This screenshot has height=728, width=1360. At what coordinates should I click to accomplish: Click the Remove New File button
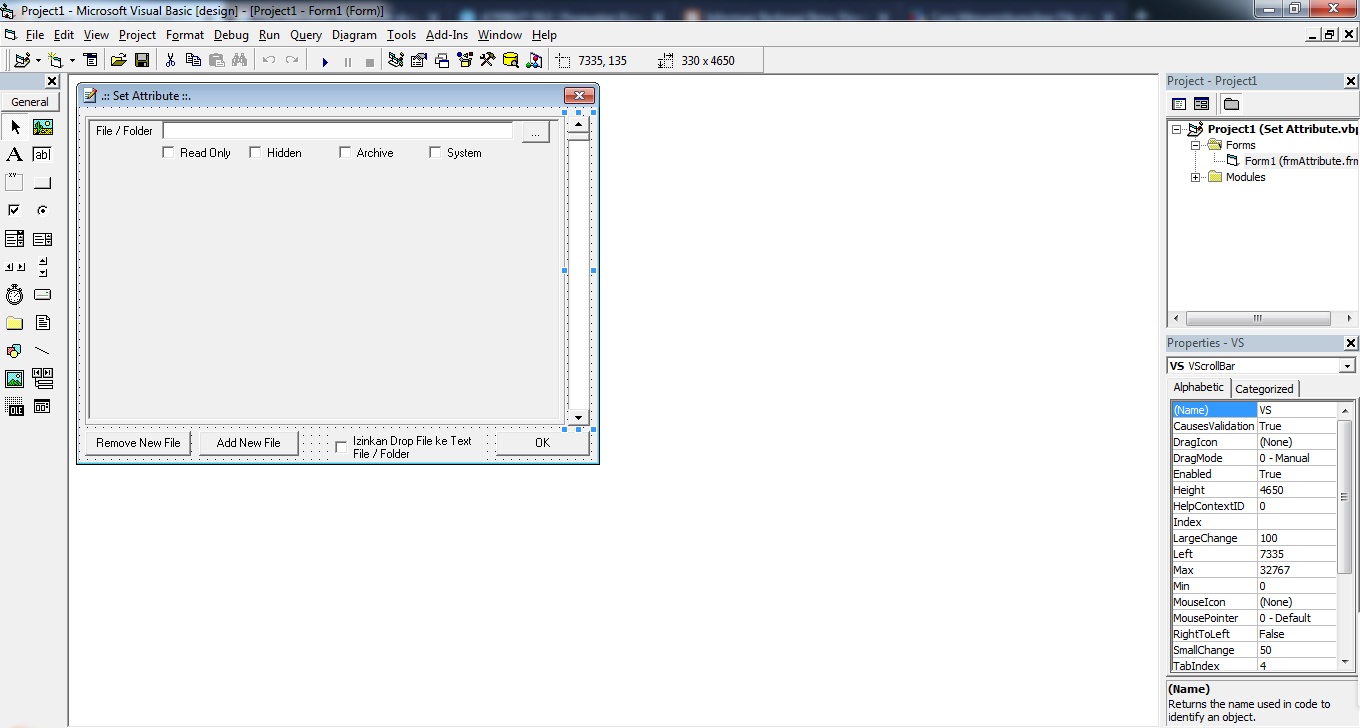tap(138, 443)
